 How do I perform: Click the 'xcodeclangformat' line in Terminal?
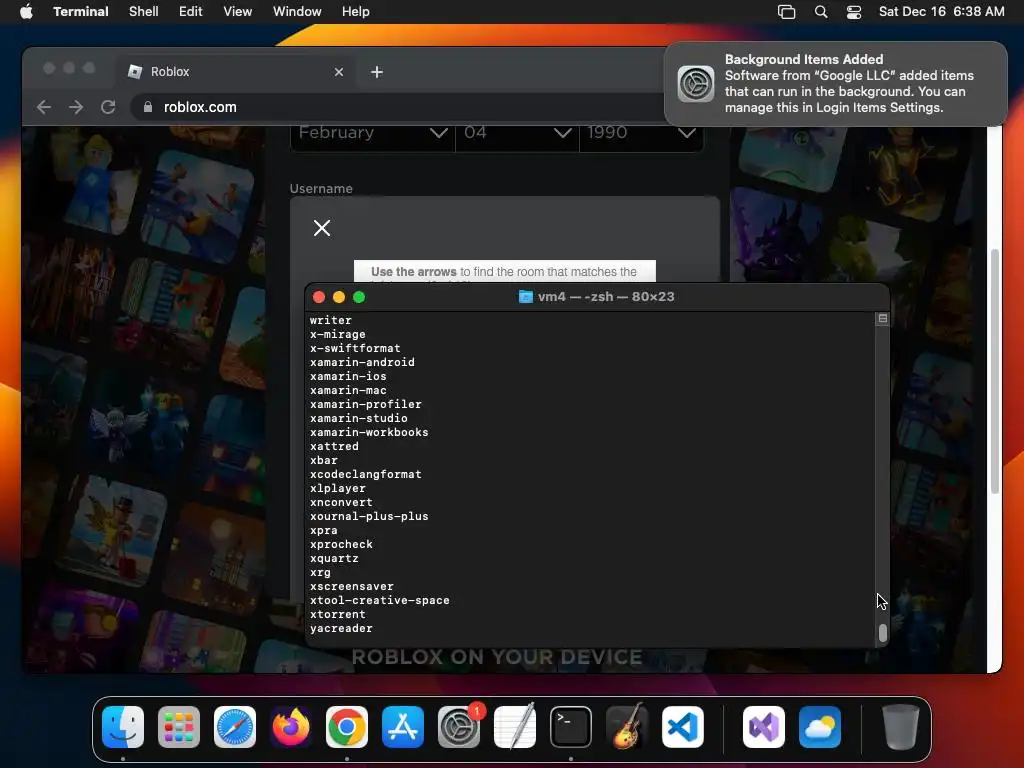[366, 475]
